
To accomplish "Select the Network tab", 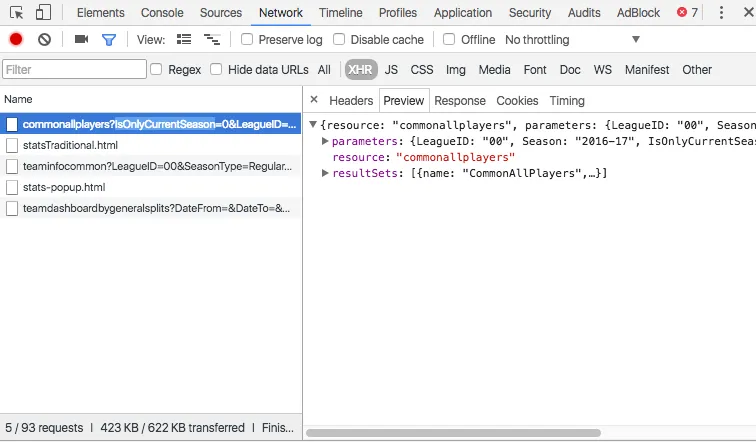I will (x=281, y=13).
